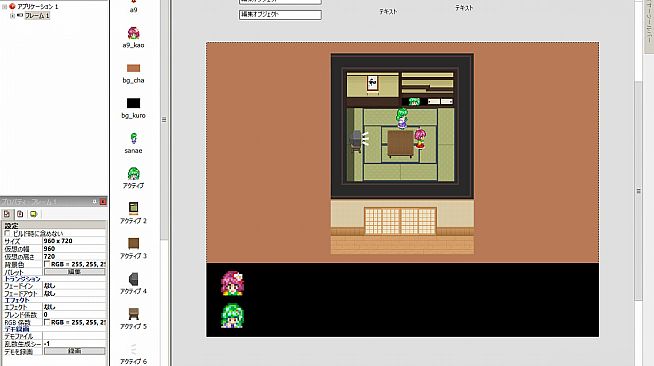Click the object list vertical scrollbar thumb
This screenshot has width=654, height=366.
pos(164,120)
